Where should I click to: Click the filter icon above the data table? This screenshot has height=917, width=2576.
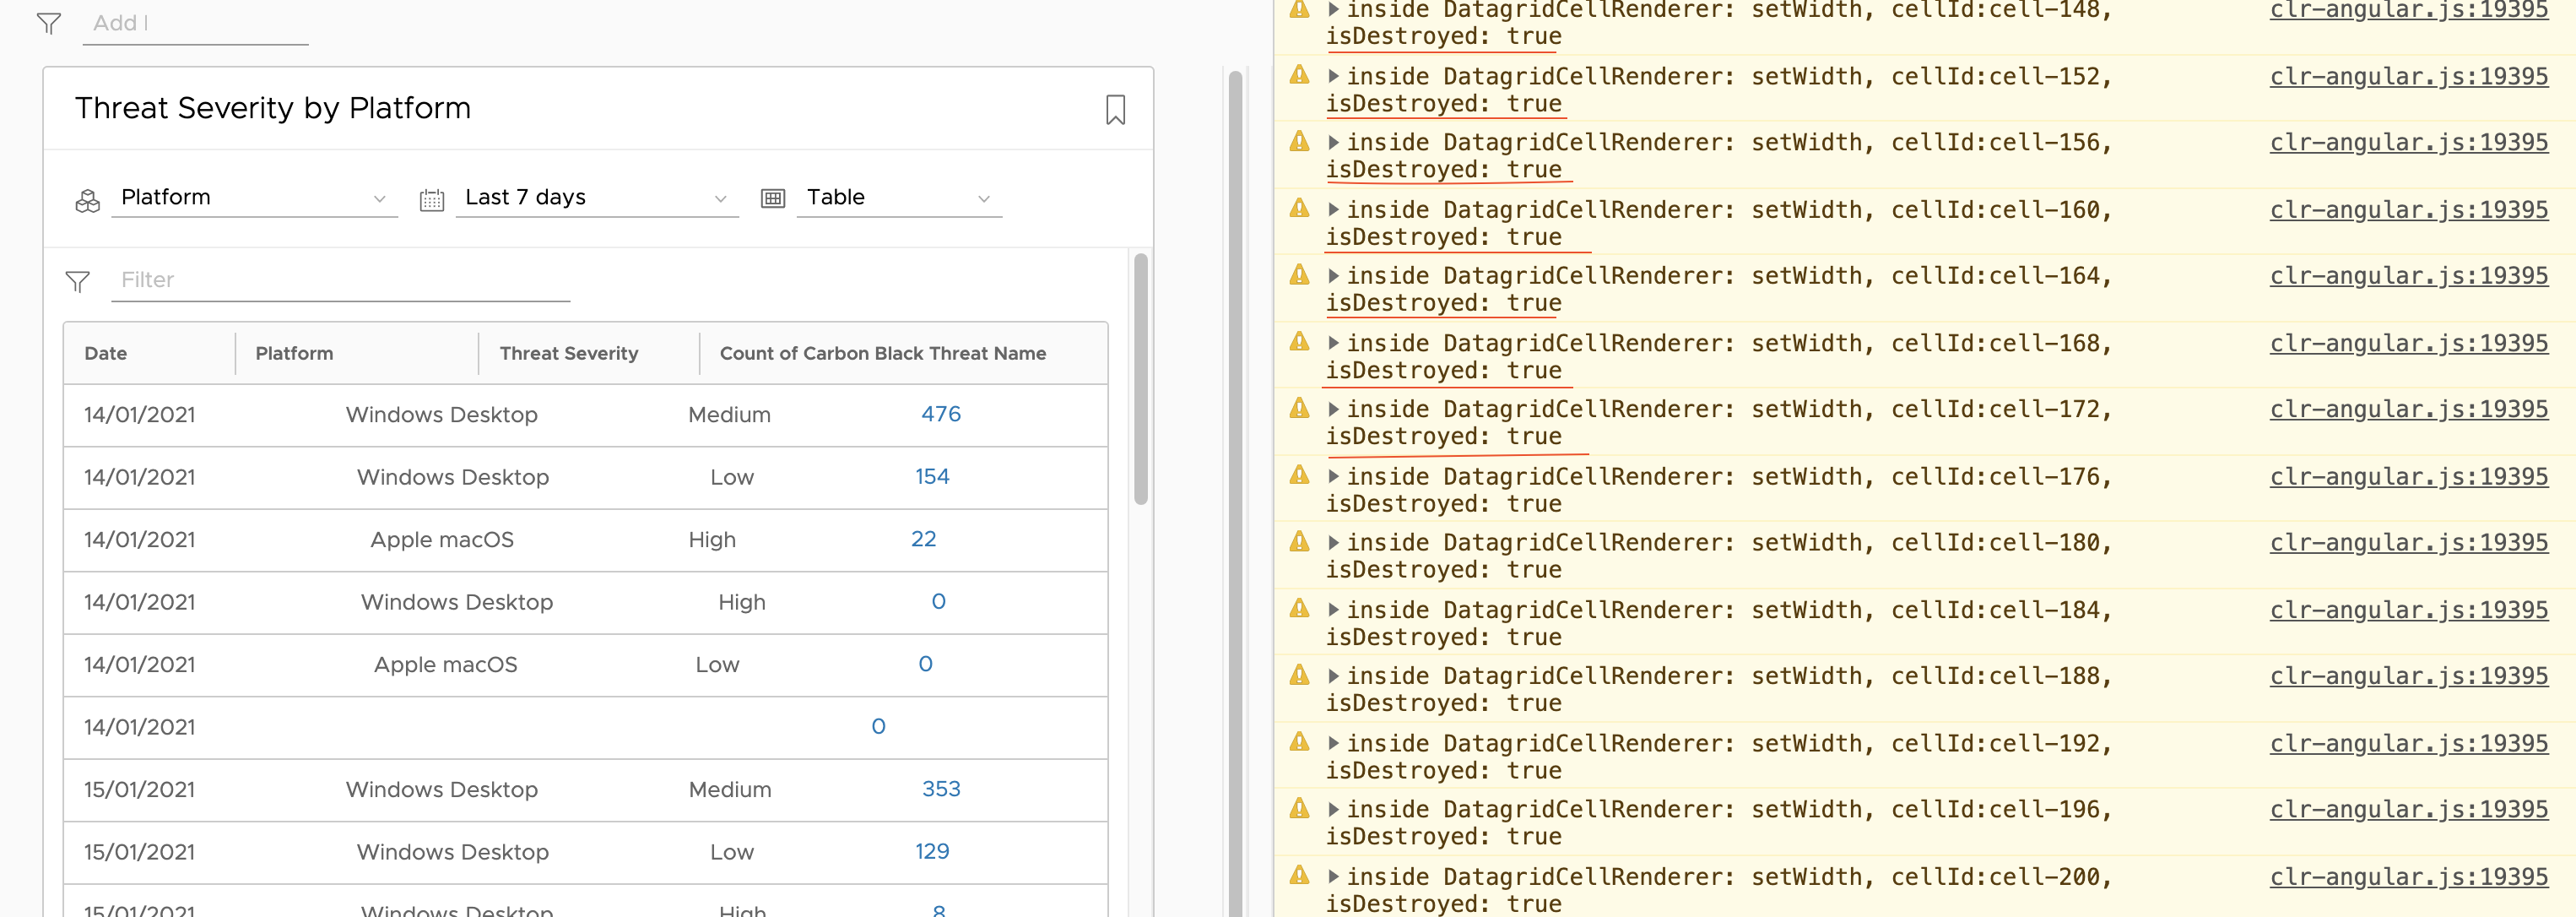77,281
